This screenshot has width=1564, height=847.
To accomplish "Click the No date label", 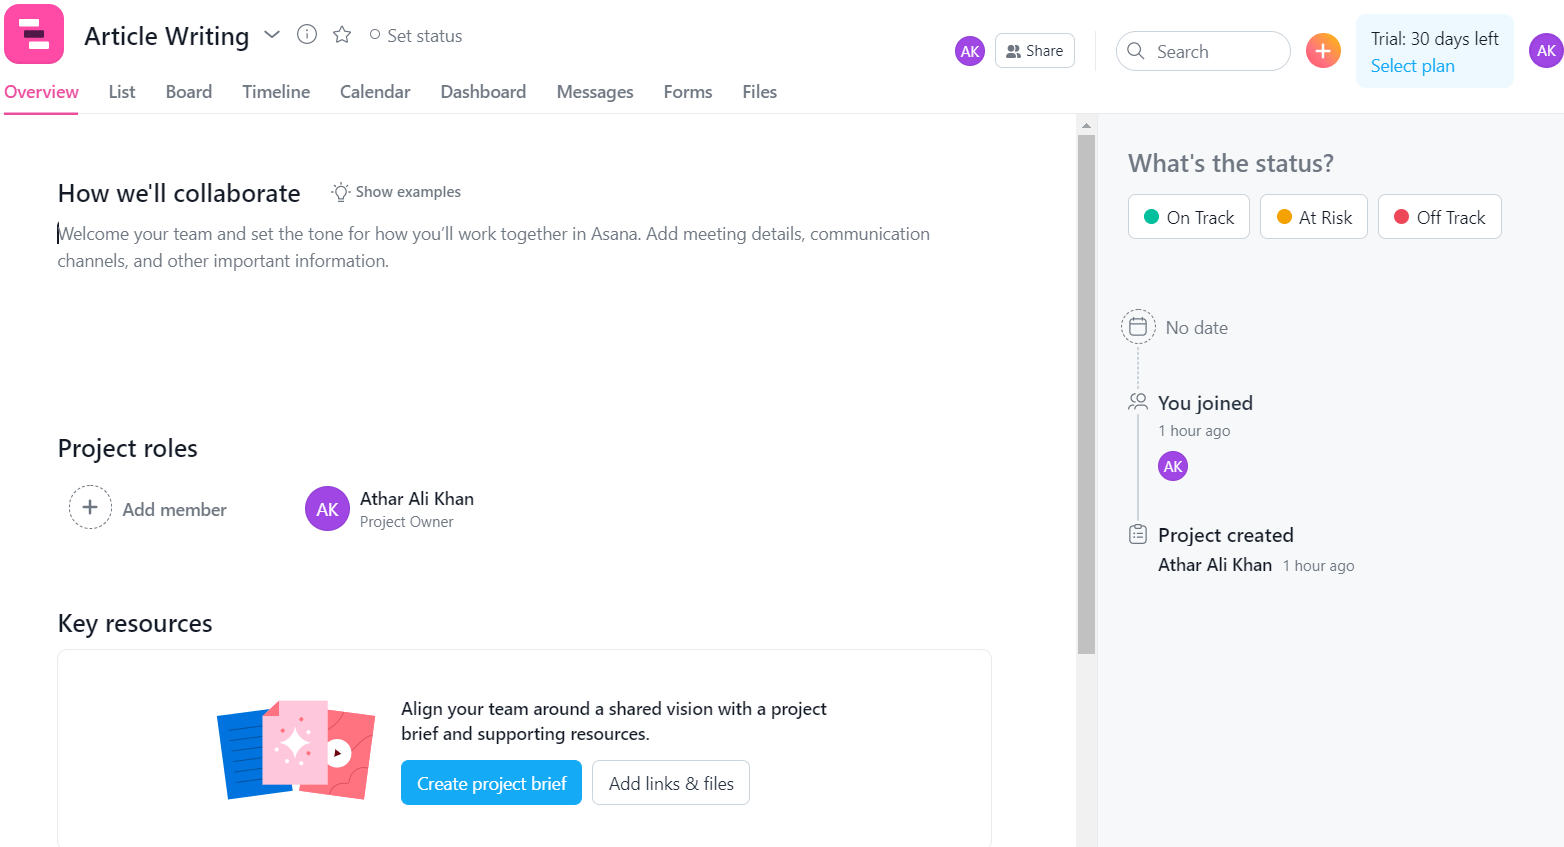I will (x=1196, y=328).
